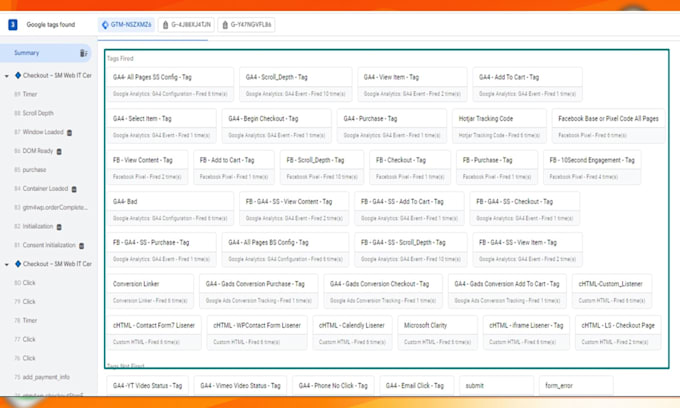Screen dimensions: 680x408
Task: Open Facebook Base or Pixel Code All Pages card
Action: pyautogui.click(x=608, y=126)
